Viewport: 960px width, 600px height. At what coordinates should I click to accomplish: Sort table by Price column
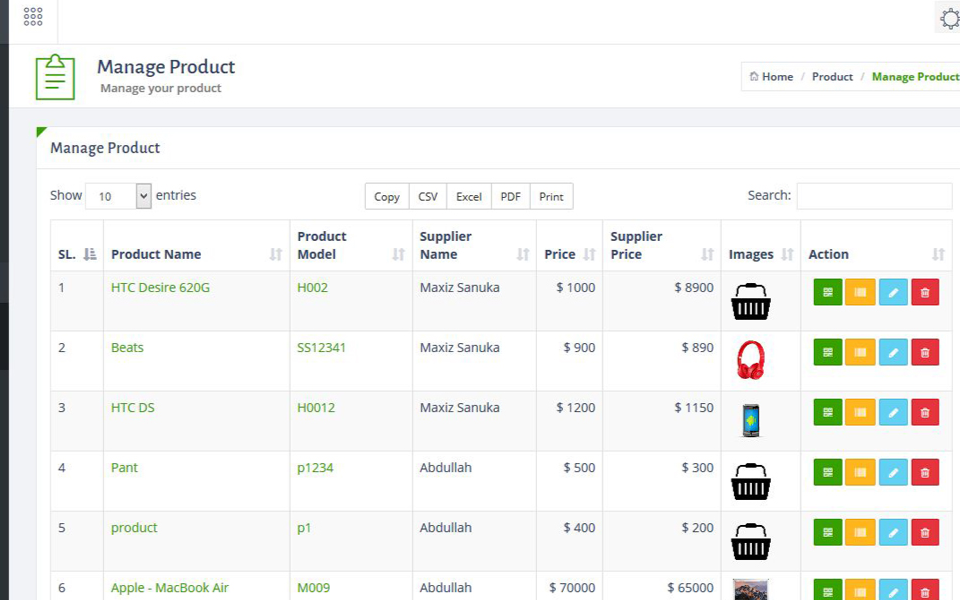(x=569, y=255)
